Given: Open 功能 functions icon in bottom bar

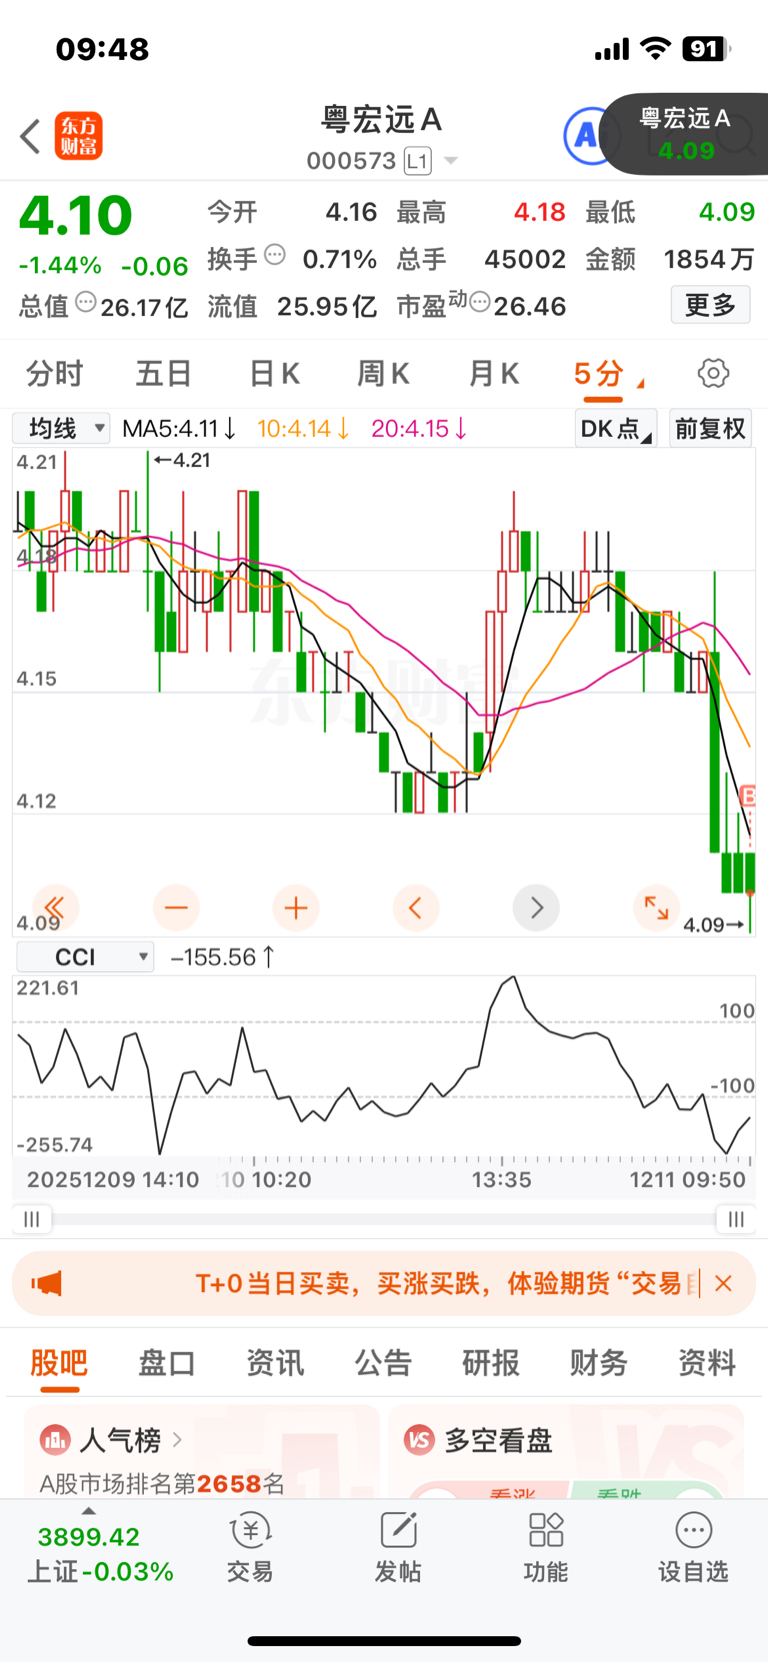Looking at the screenshot, I should (546, 1548).
